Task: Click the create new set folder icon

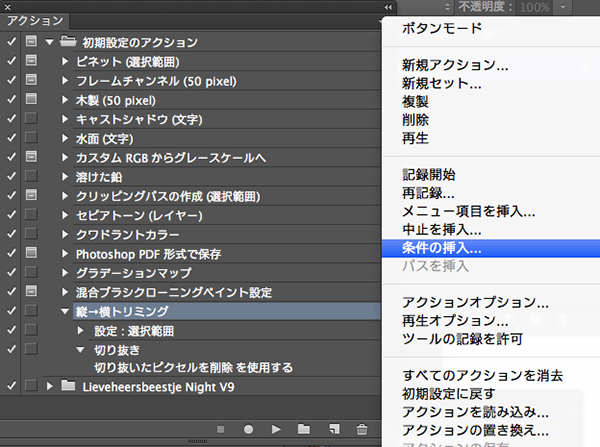Action: tap(305, 429)
